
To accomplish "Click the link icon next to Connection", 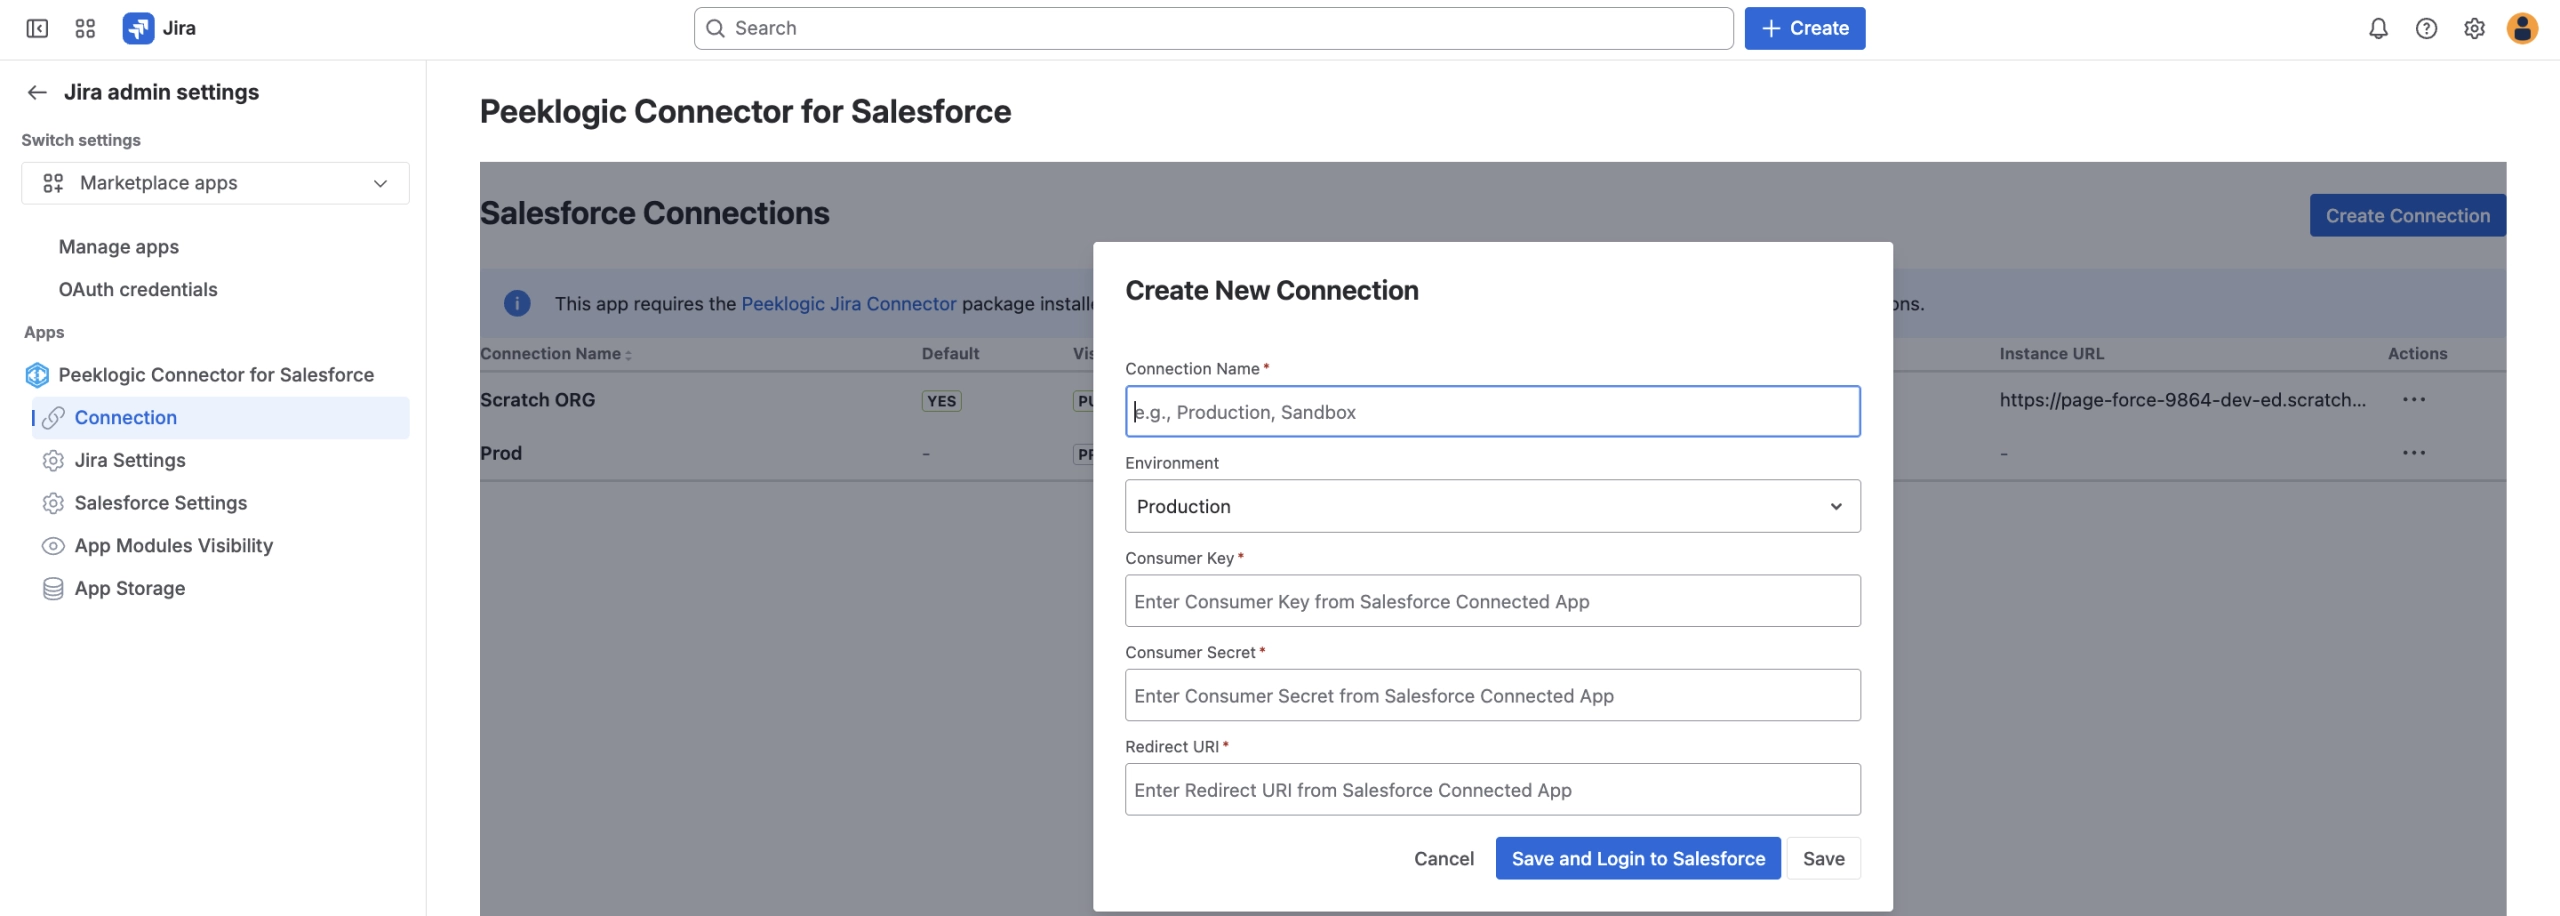I will click(53, 418).
